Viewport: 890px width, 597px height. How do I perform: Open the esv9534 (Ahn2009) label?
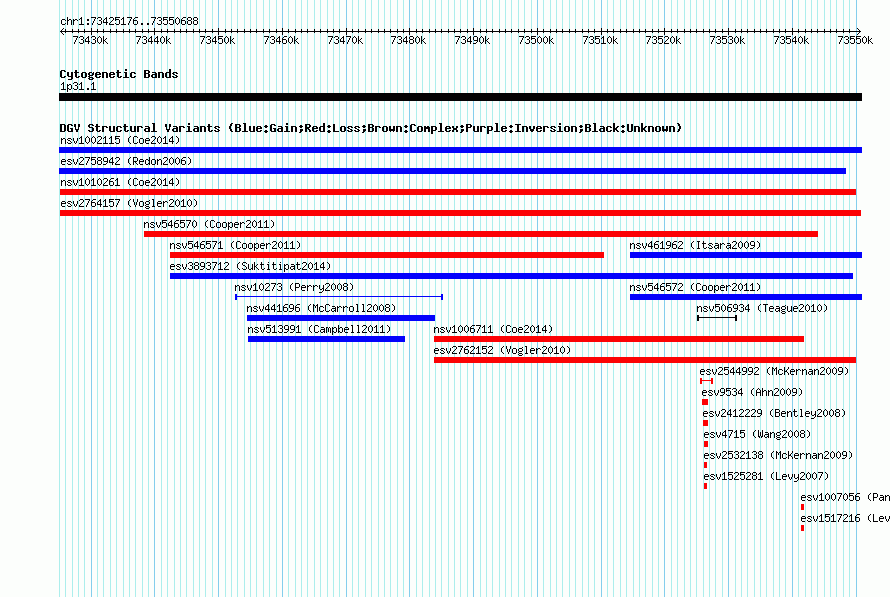(x=752, y=392)
